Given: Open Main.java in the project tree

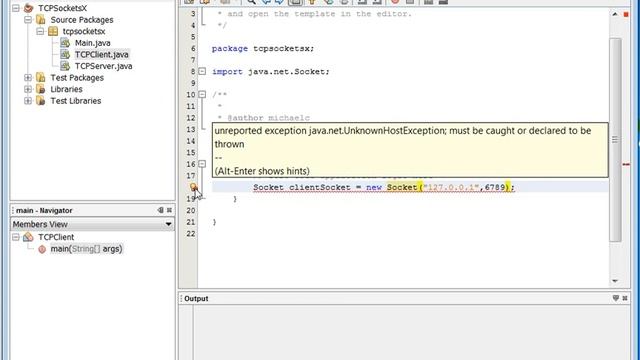Looking at the screenshot, I should (93, 43).
